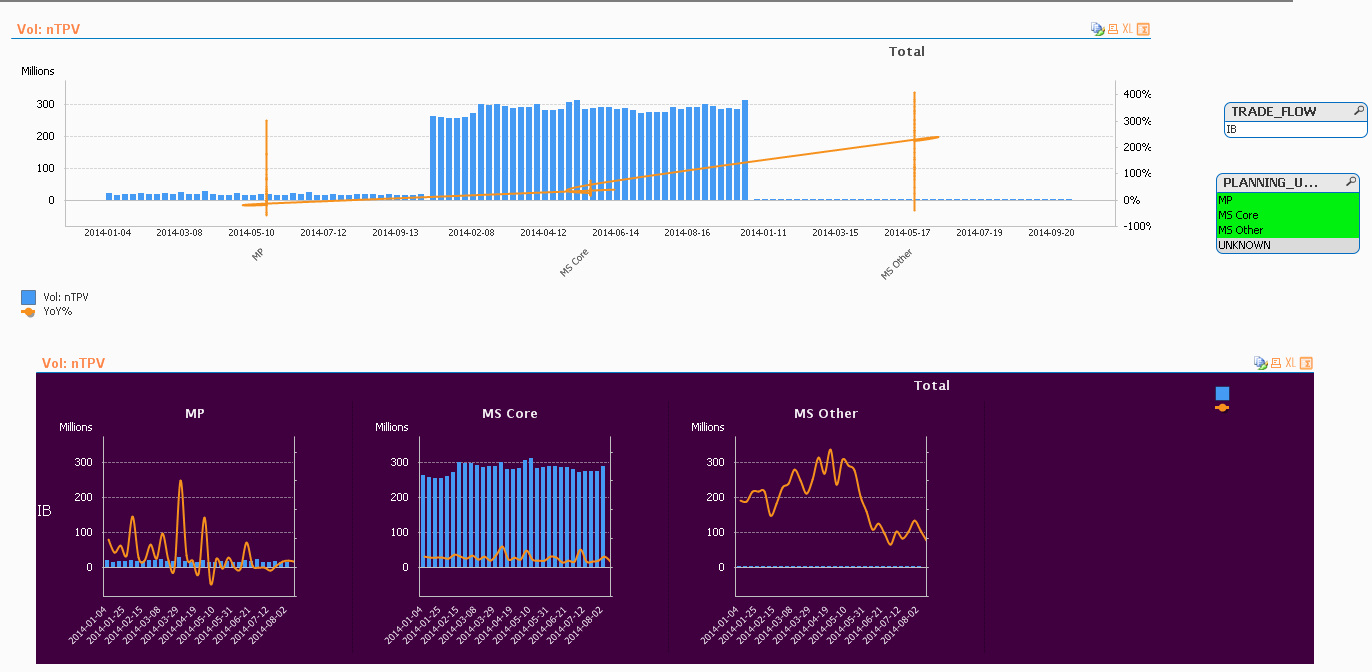Click blue legend square in purple chart
The height and width of the screenshot is (672, 1372).
point(1222,394)
